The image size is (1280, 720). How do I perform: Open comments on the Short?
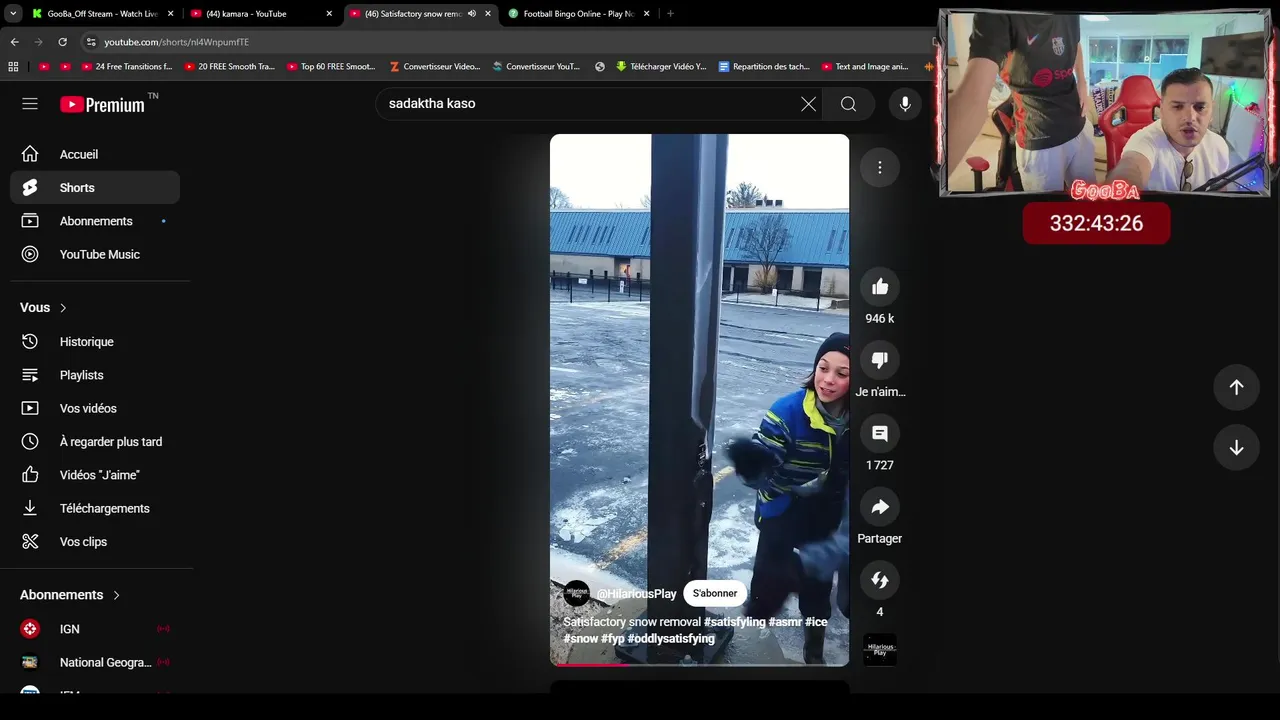880,434
